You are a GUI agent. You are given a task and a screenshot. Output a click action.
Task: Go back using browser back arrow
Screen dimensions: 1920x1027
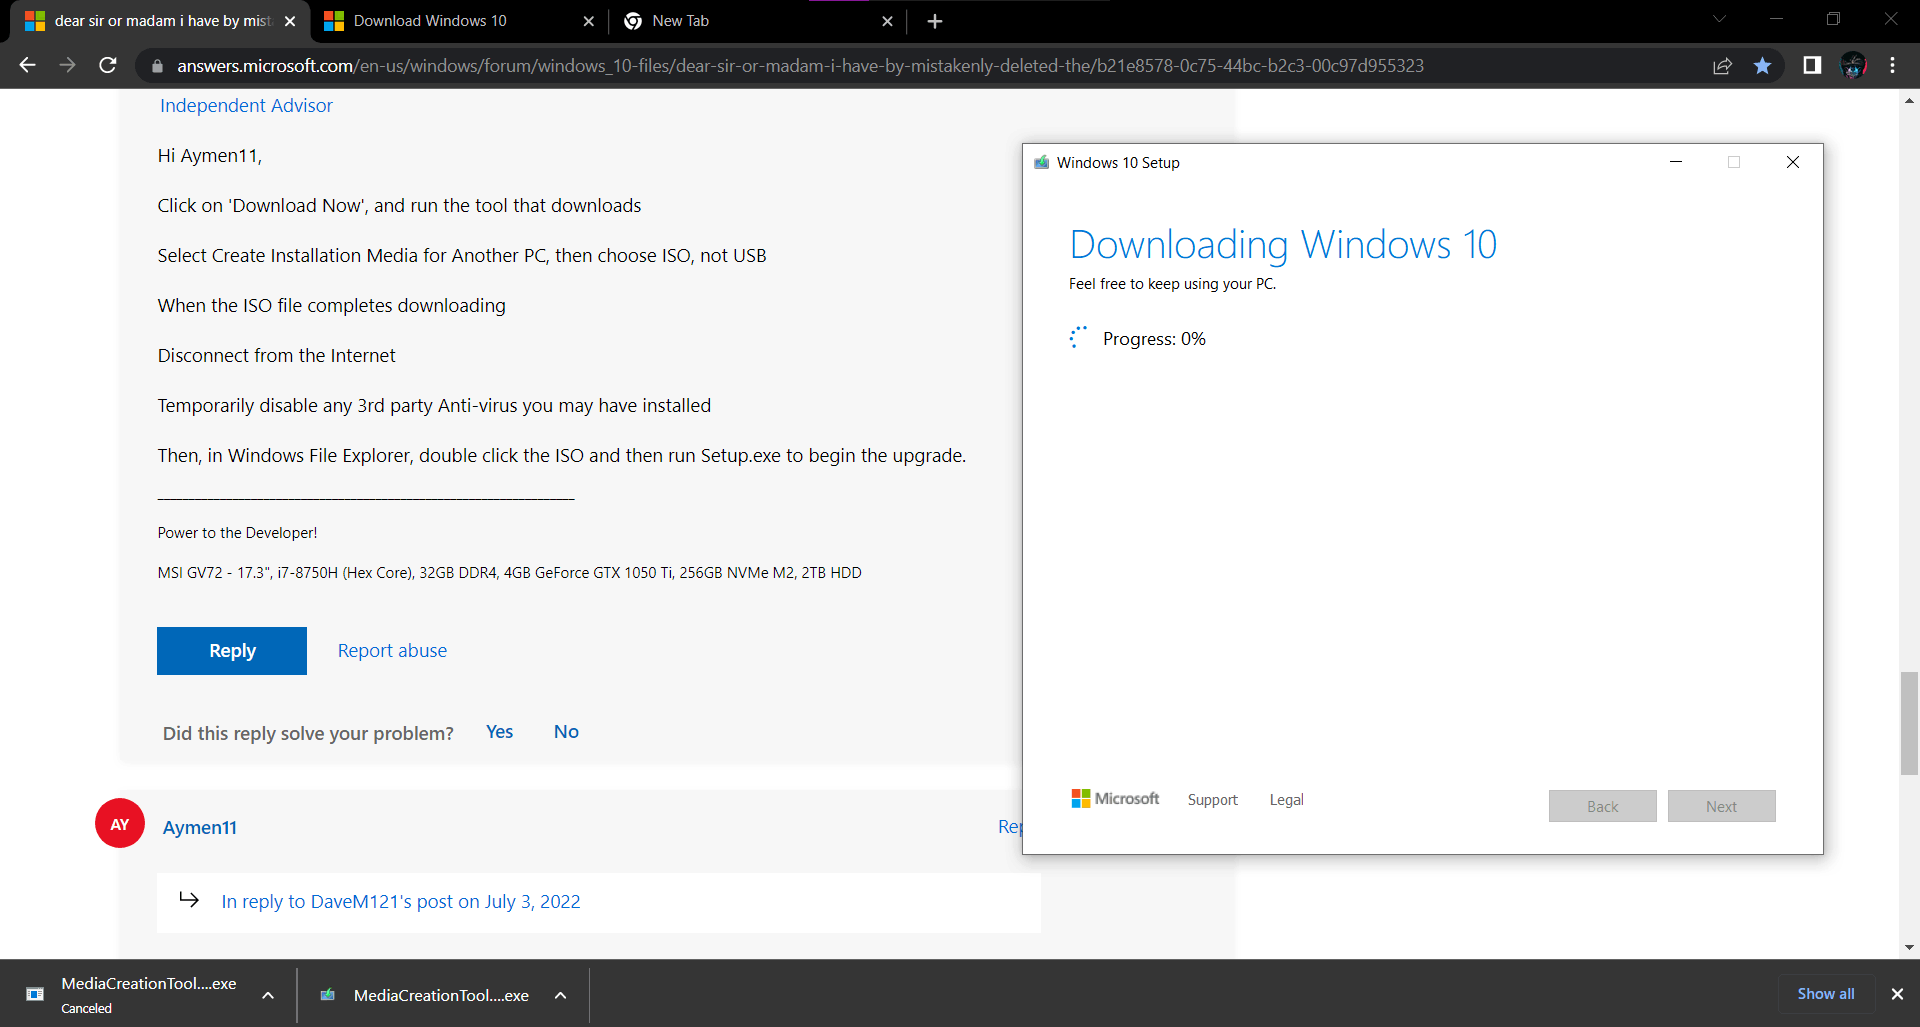28,65
